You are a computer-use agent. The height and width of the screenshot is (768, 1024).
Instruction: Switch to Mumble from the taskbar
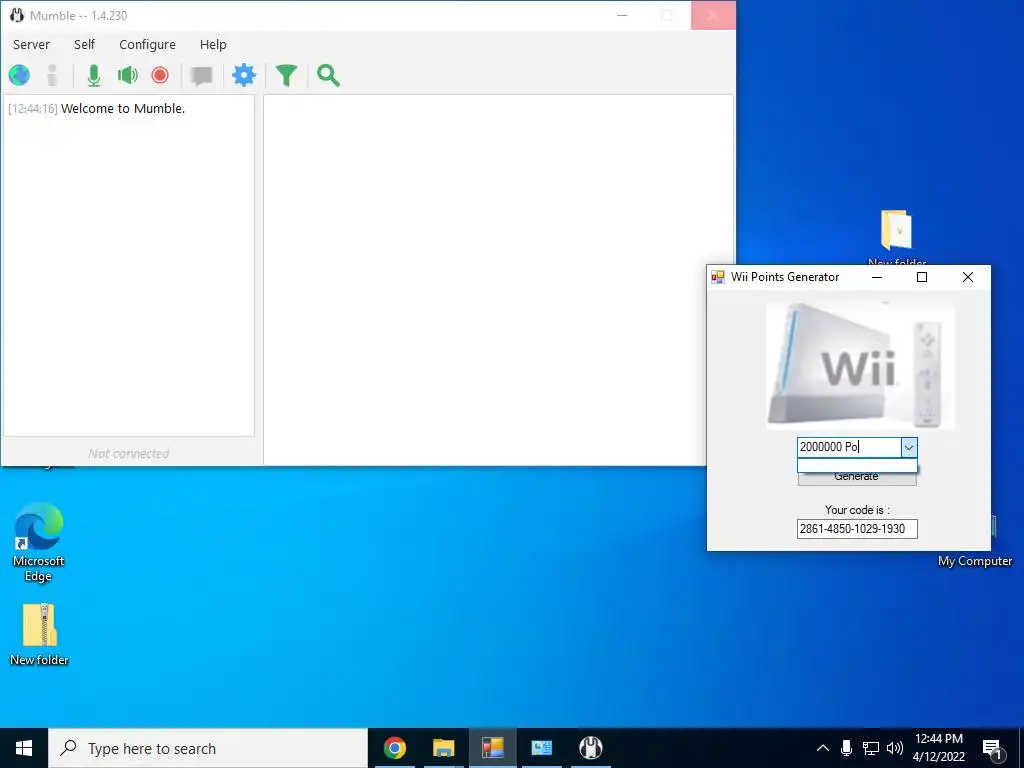point(591,748)
